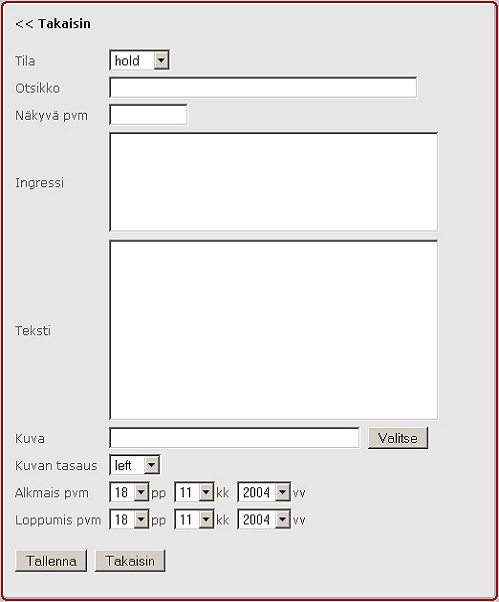Open the Loppumis pvm day dropdown

(129, 519)
